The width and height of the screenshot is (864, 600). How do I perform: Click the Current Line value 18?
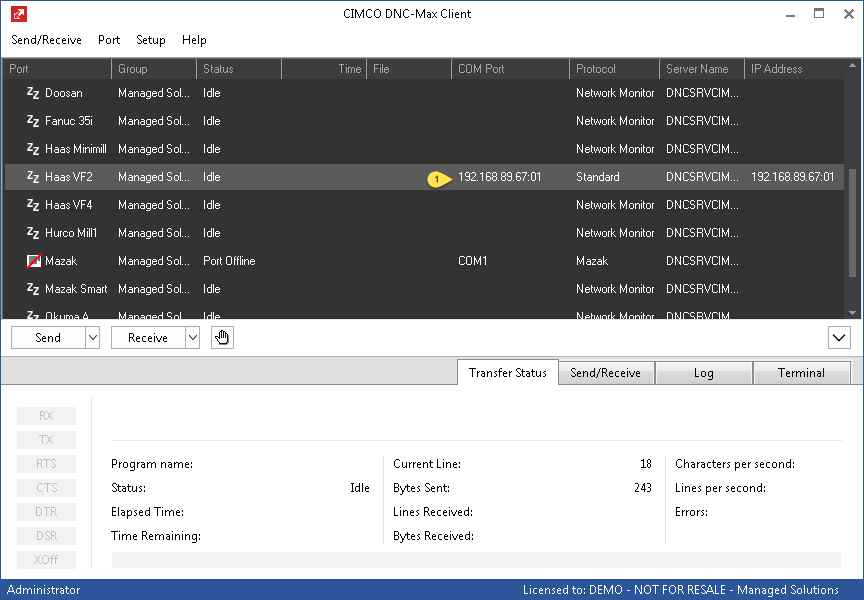[x=646, y=464]
